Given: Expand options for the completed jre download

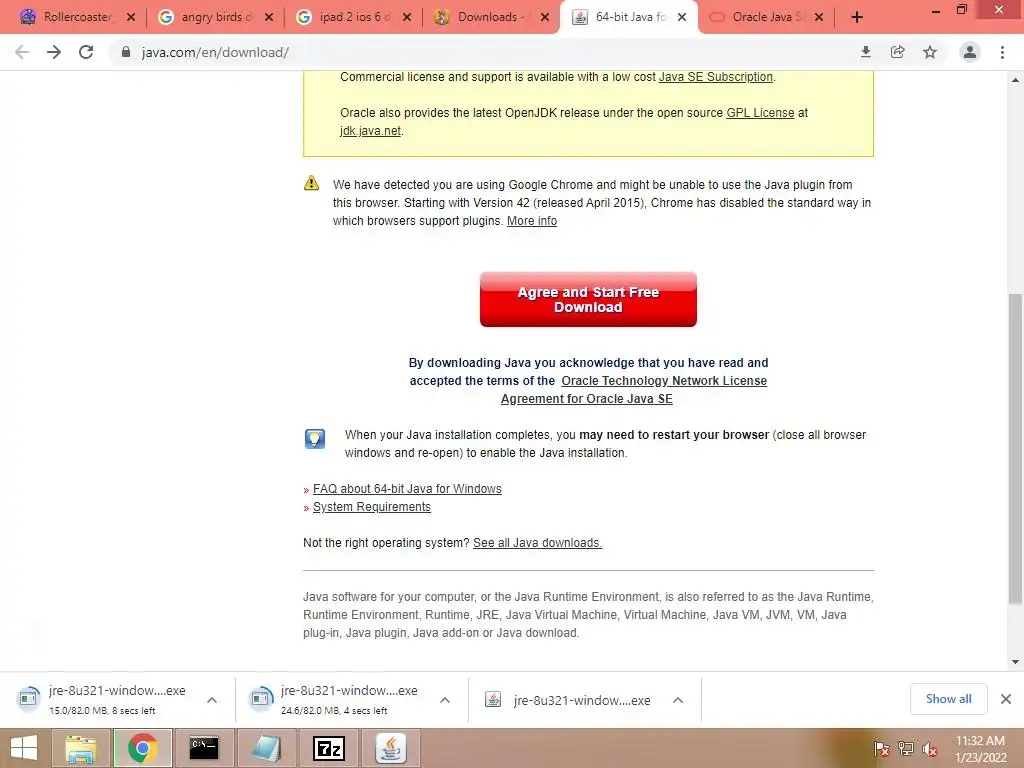Looking at the screenshot, I should (x=678, y=700).
